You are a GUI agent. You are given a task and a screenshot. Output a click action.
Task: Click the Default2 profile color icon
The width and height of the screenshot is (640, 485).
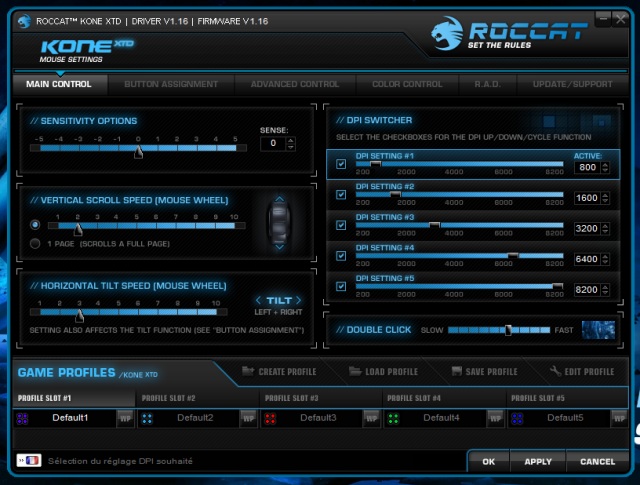(x=147, y=418)
